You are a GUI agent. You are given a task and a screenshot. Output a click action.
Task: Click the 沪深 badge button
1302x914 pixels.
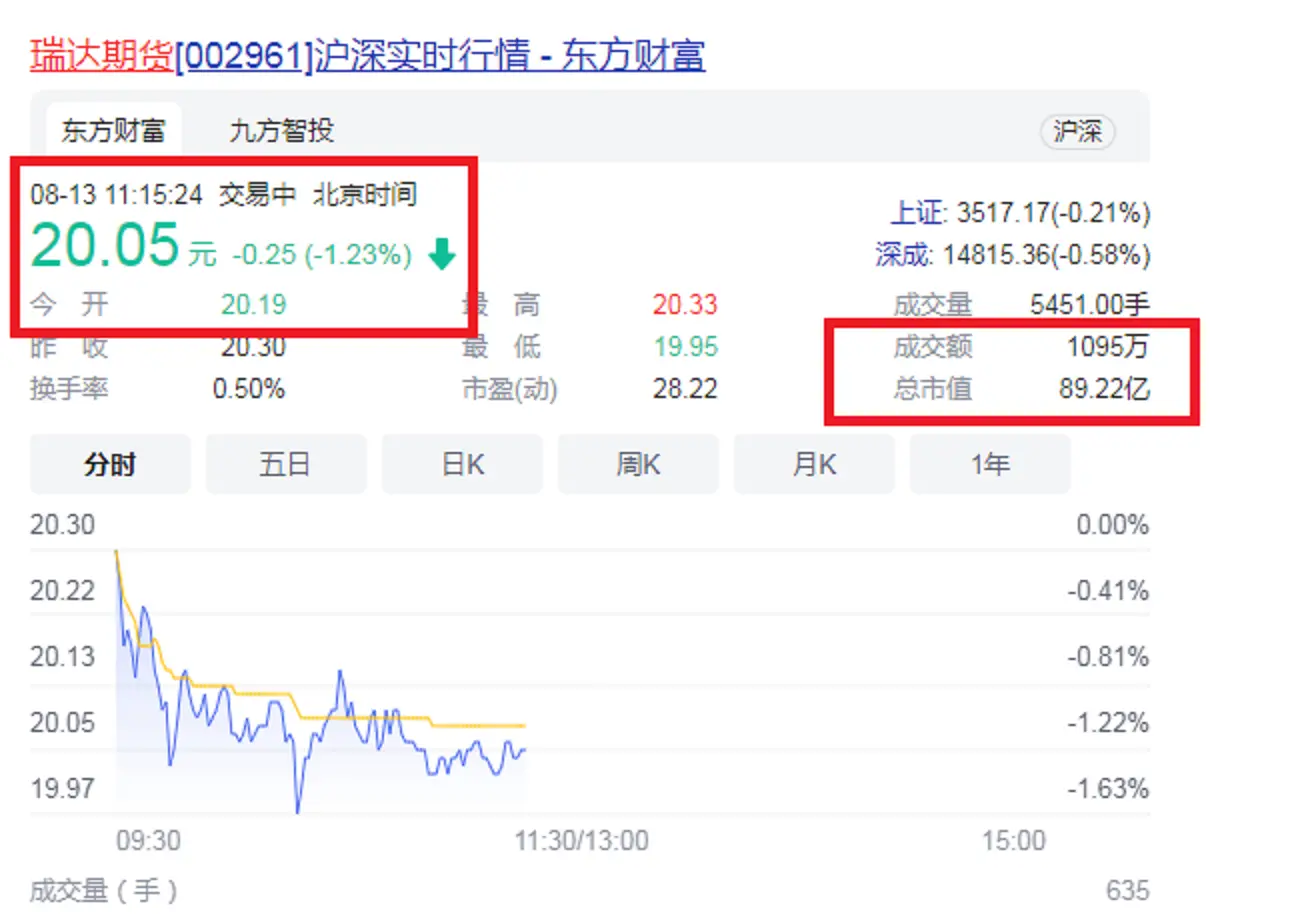pyautogui.click(x=1078, y=132)
